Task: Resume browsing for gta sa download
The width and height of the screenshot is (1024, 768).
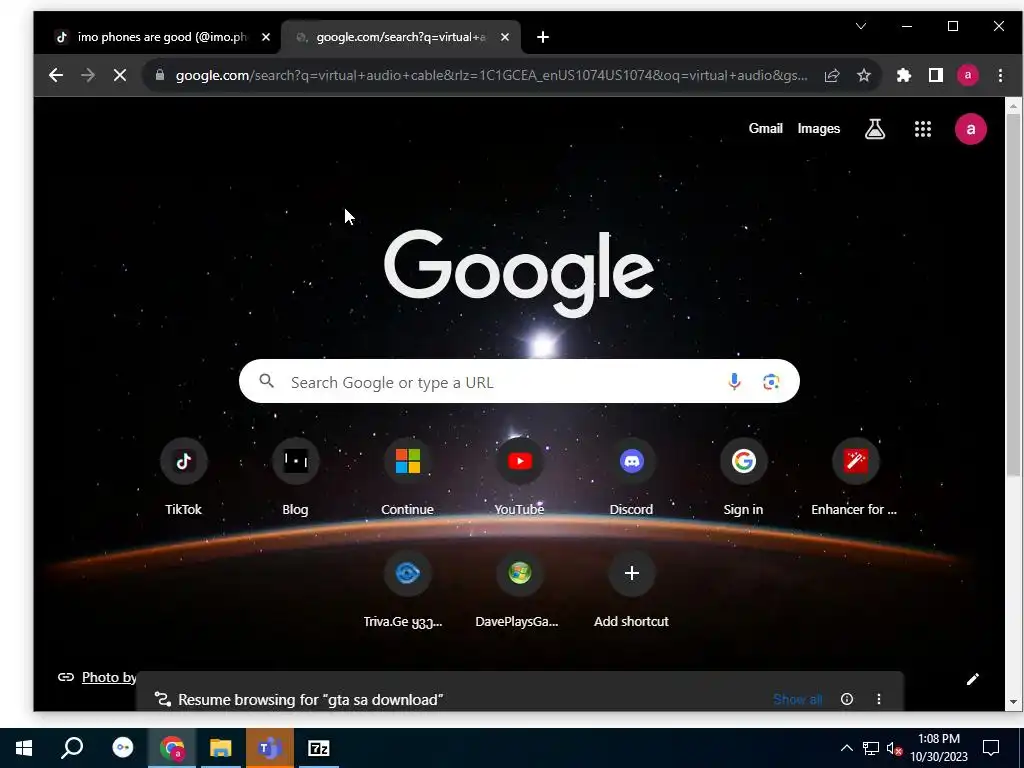Action: click(310, 699)
